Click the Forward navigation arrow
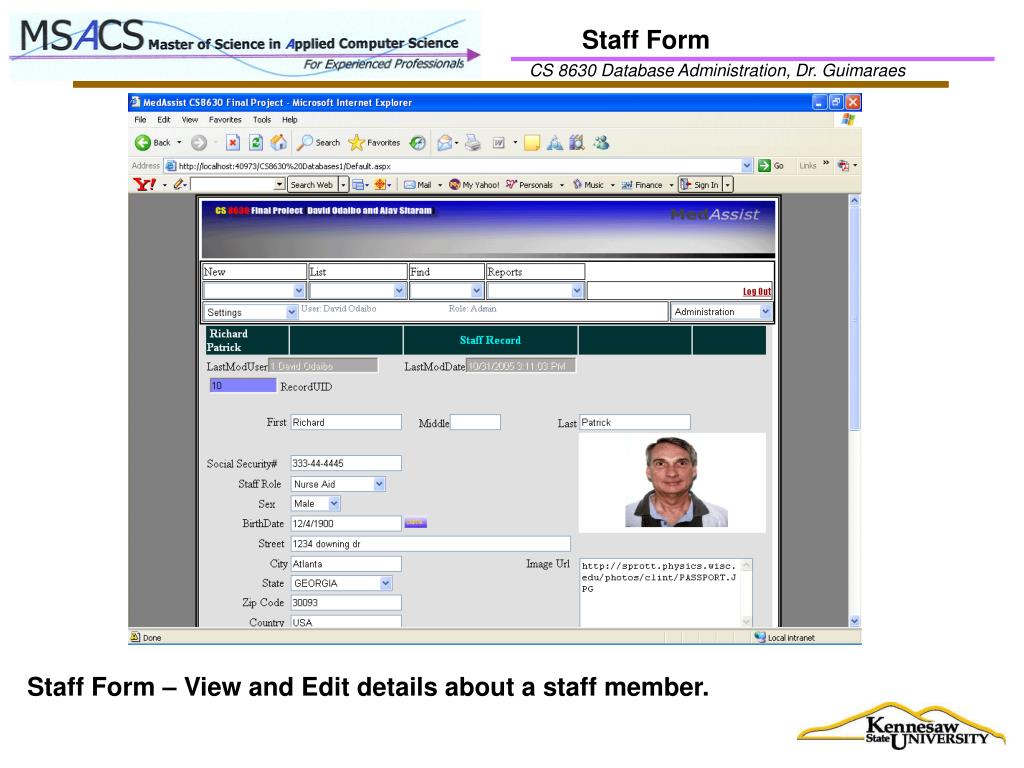1024x768 pixels. [199, 143]
